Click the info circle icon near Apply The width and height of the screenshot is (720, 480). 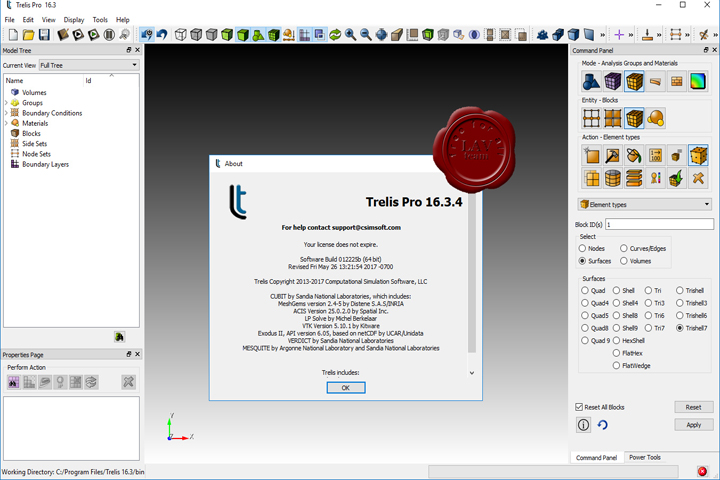click(x=583, y=425)
